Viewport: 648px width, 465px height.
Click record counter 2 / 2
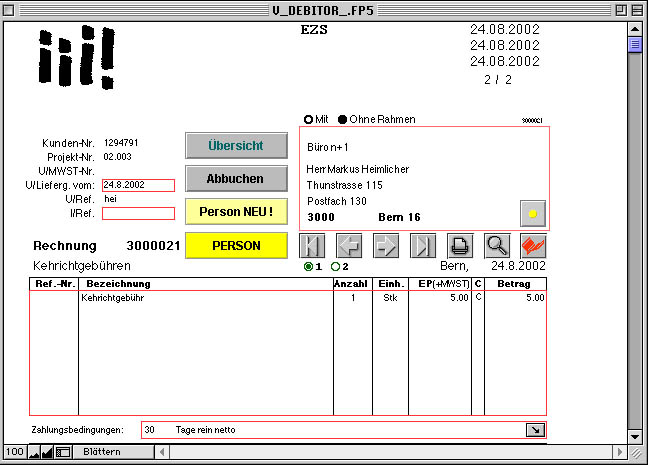click(498, 79)
